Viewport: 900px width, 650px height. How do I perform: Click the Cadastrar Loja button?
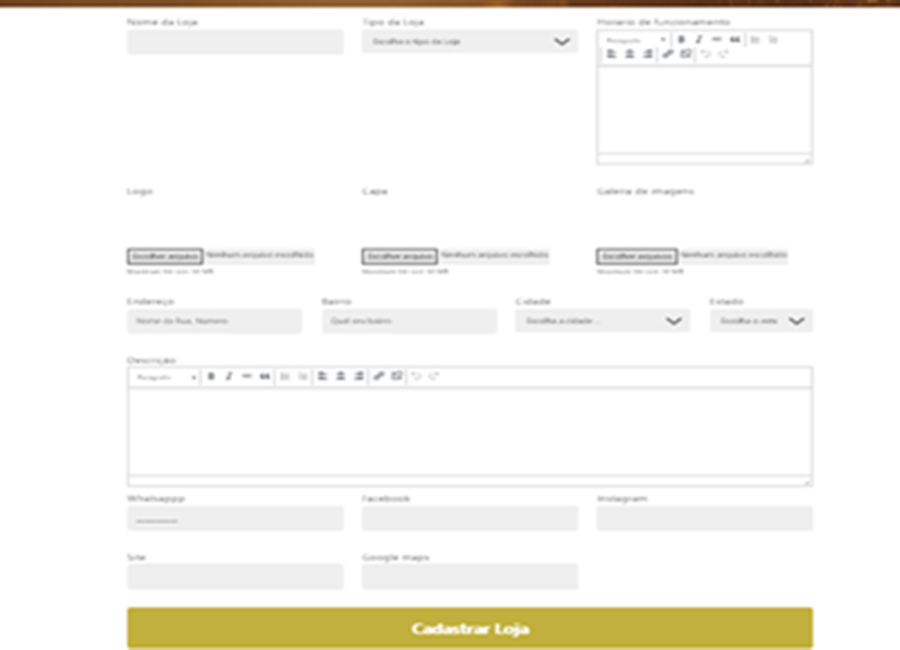(469, 629)
